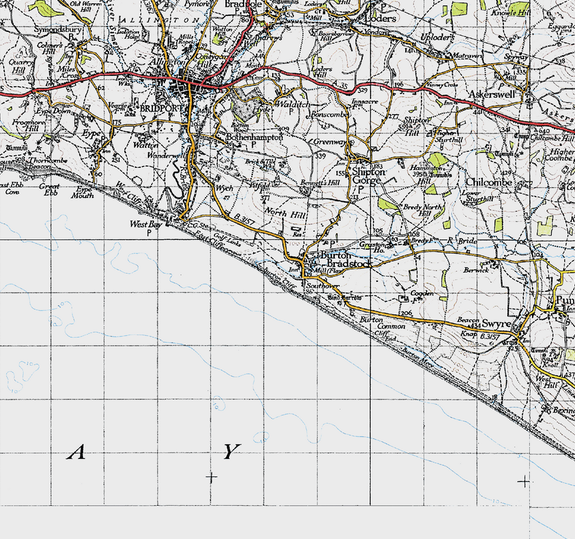Click the North Hill label
575x539 pixels.
coord(285,213)
